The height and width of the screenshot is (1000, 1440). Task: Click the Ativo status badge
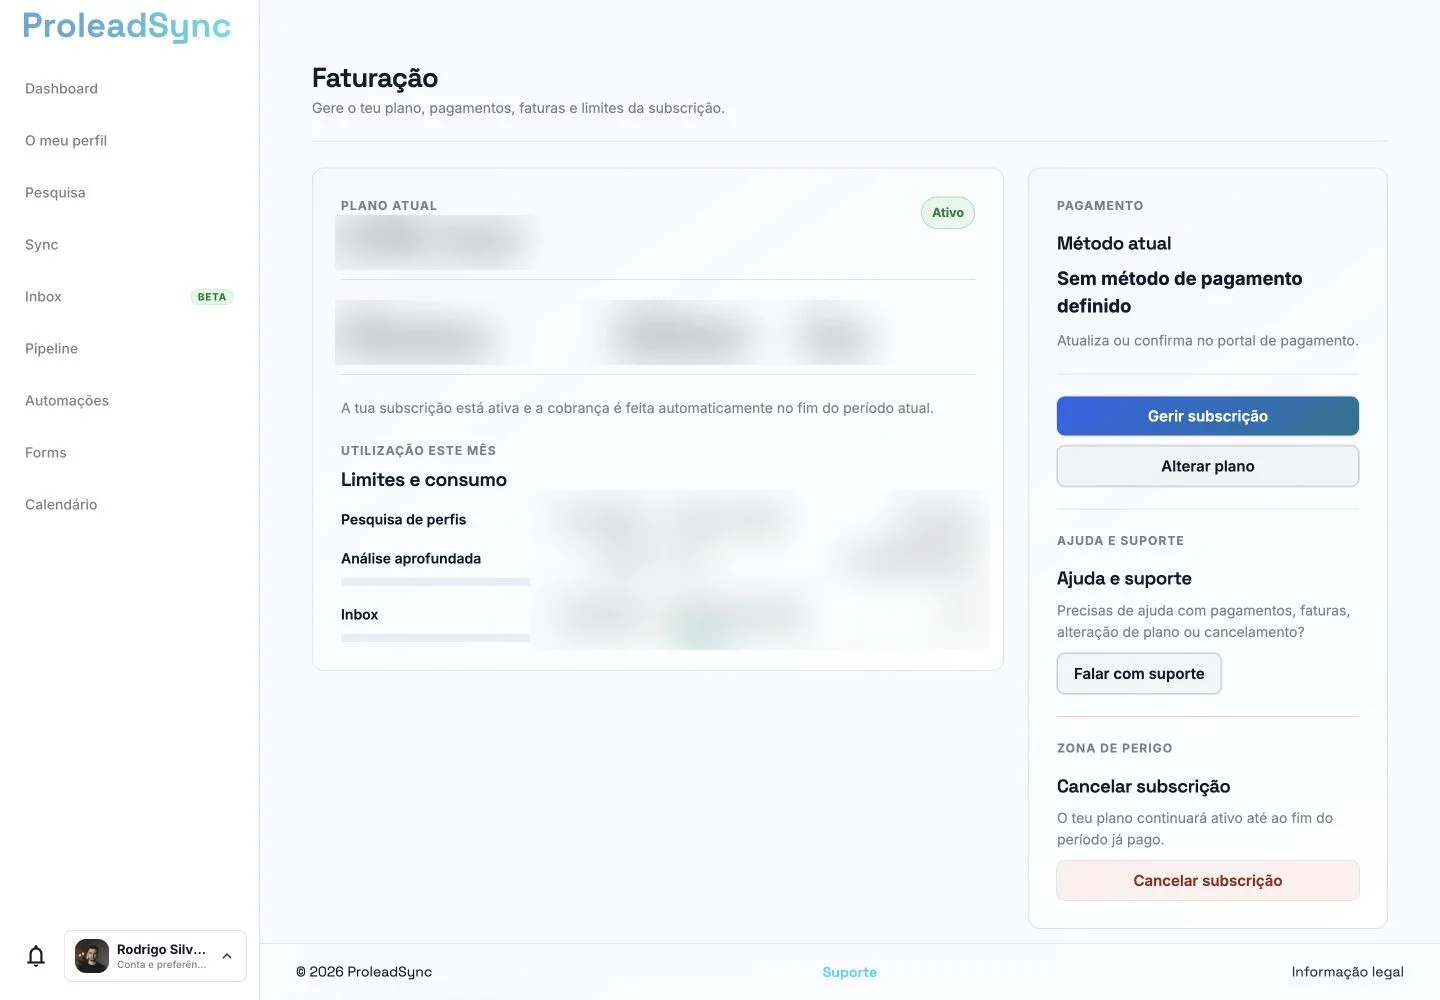click(948, 213)
